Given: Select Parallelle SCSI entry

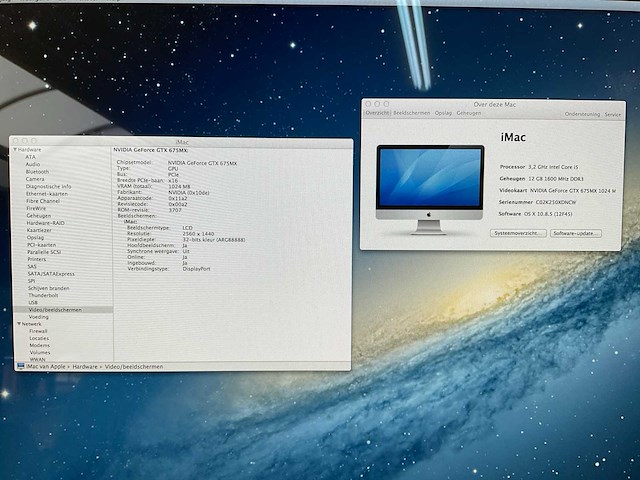Looking at the screenshot, I should [x=44, y=252].
